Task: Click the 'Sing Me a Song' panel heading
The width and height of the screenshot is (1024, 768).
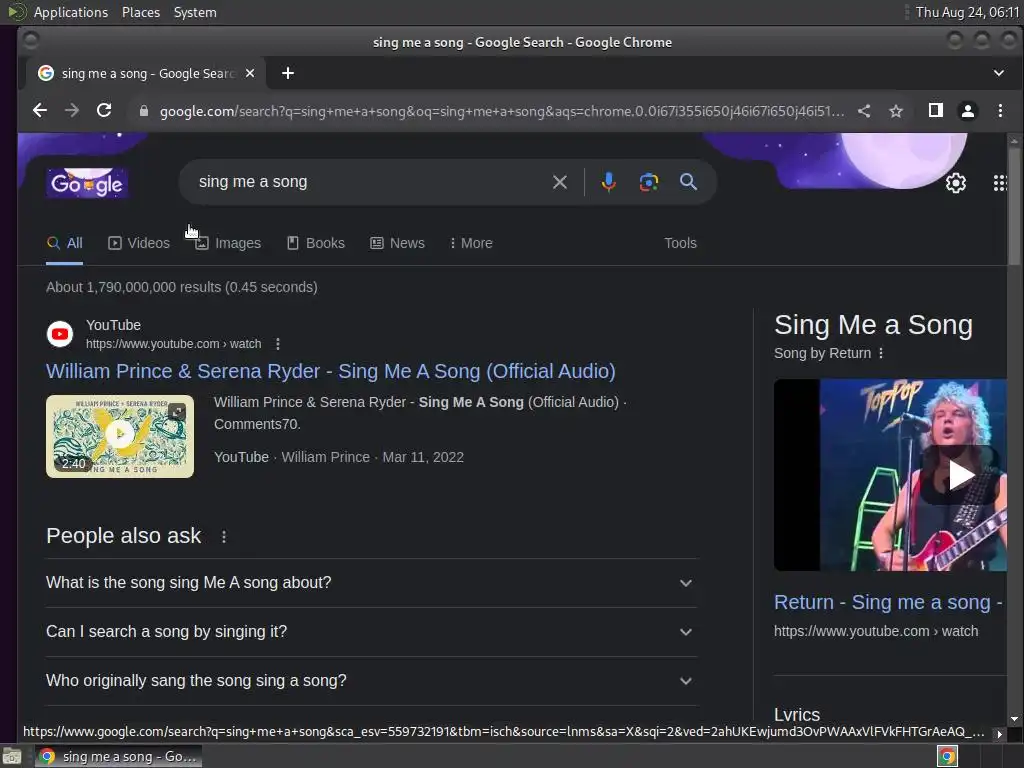Action: point(873,325)
